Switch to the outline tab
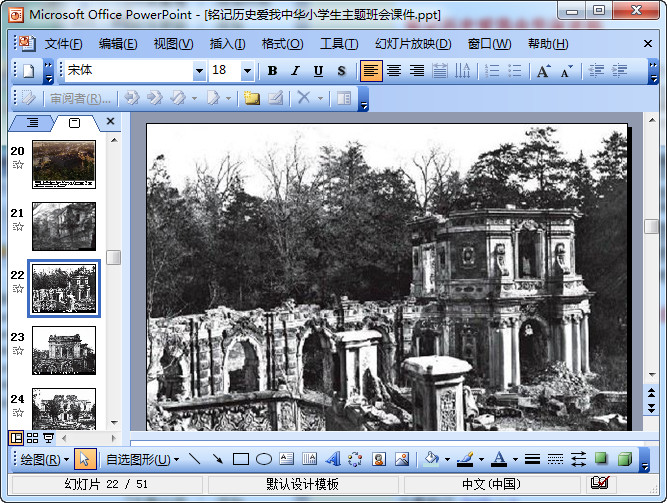The width and height of the screenshot is (667, 503). click(x=32, y=122)
